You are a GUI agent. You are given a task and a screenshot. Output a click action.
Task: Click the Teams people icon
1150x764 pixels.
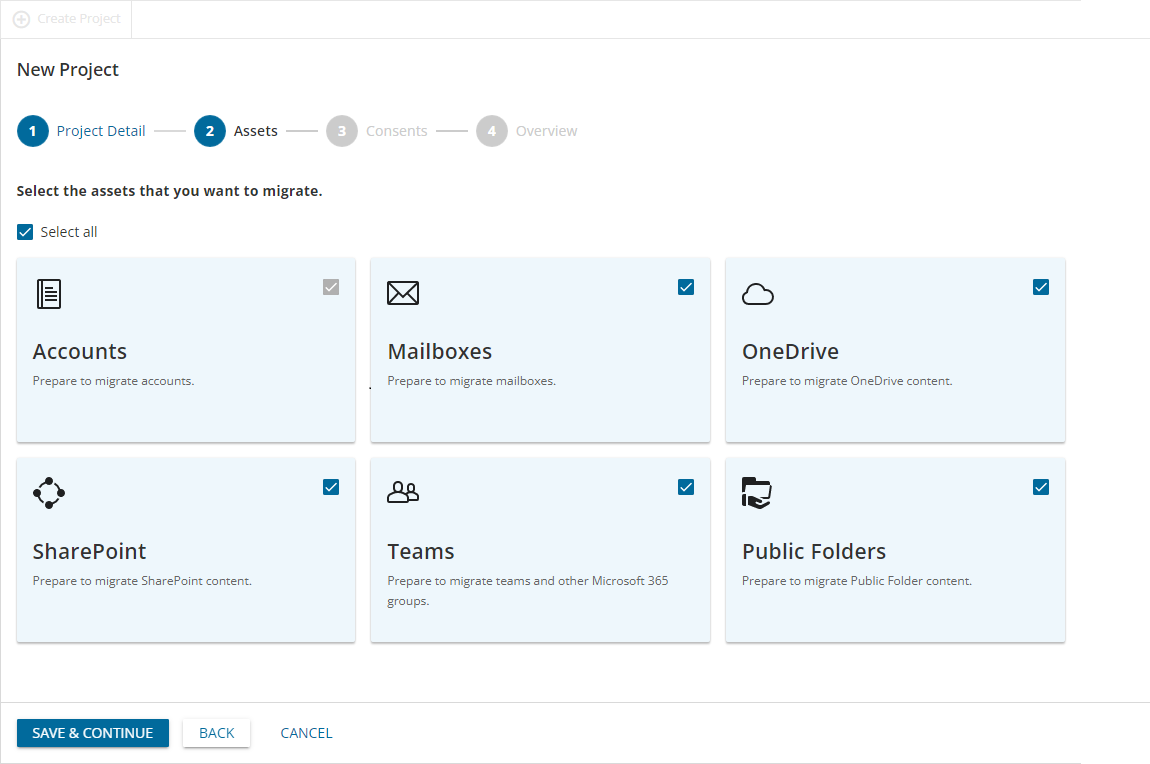403,492
